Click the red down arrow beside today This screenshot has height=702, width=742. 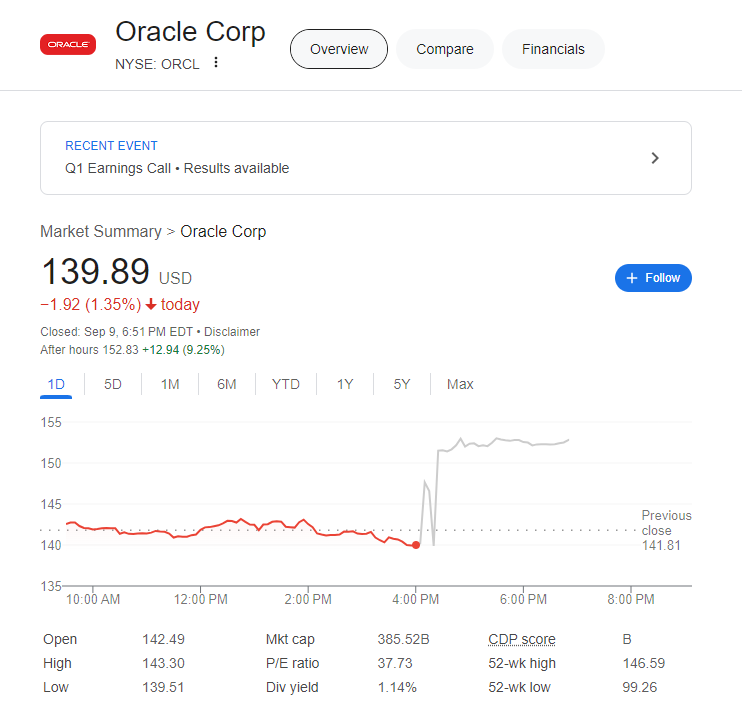pyautogui.click(x=151, y=305)
